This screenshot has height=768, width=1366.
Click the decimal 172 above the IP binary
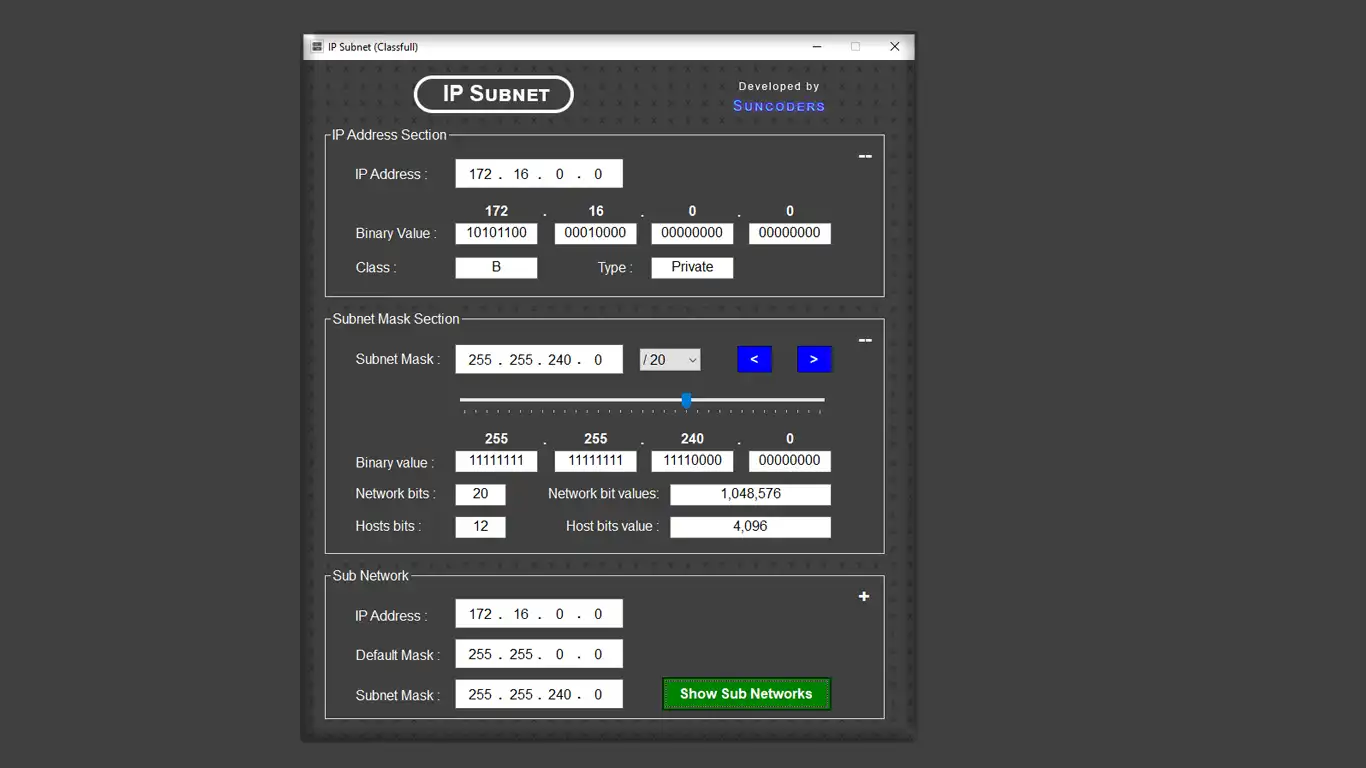pos(496,211)
